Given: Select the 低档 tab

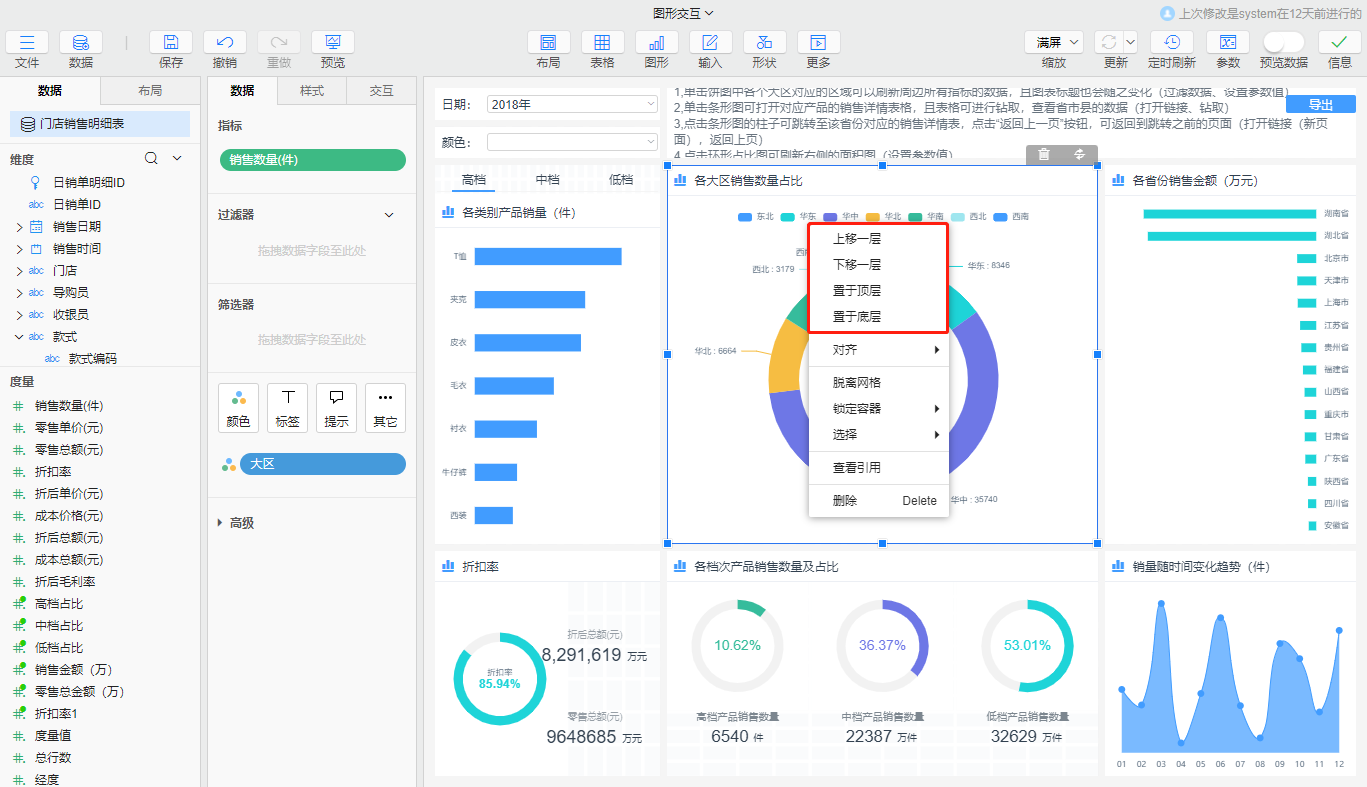Looking at the screenshot, I should (621, 180).
